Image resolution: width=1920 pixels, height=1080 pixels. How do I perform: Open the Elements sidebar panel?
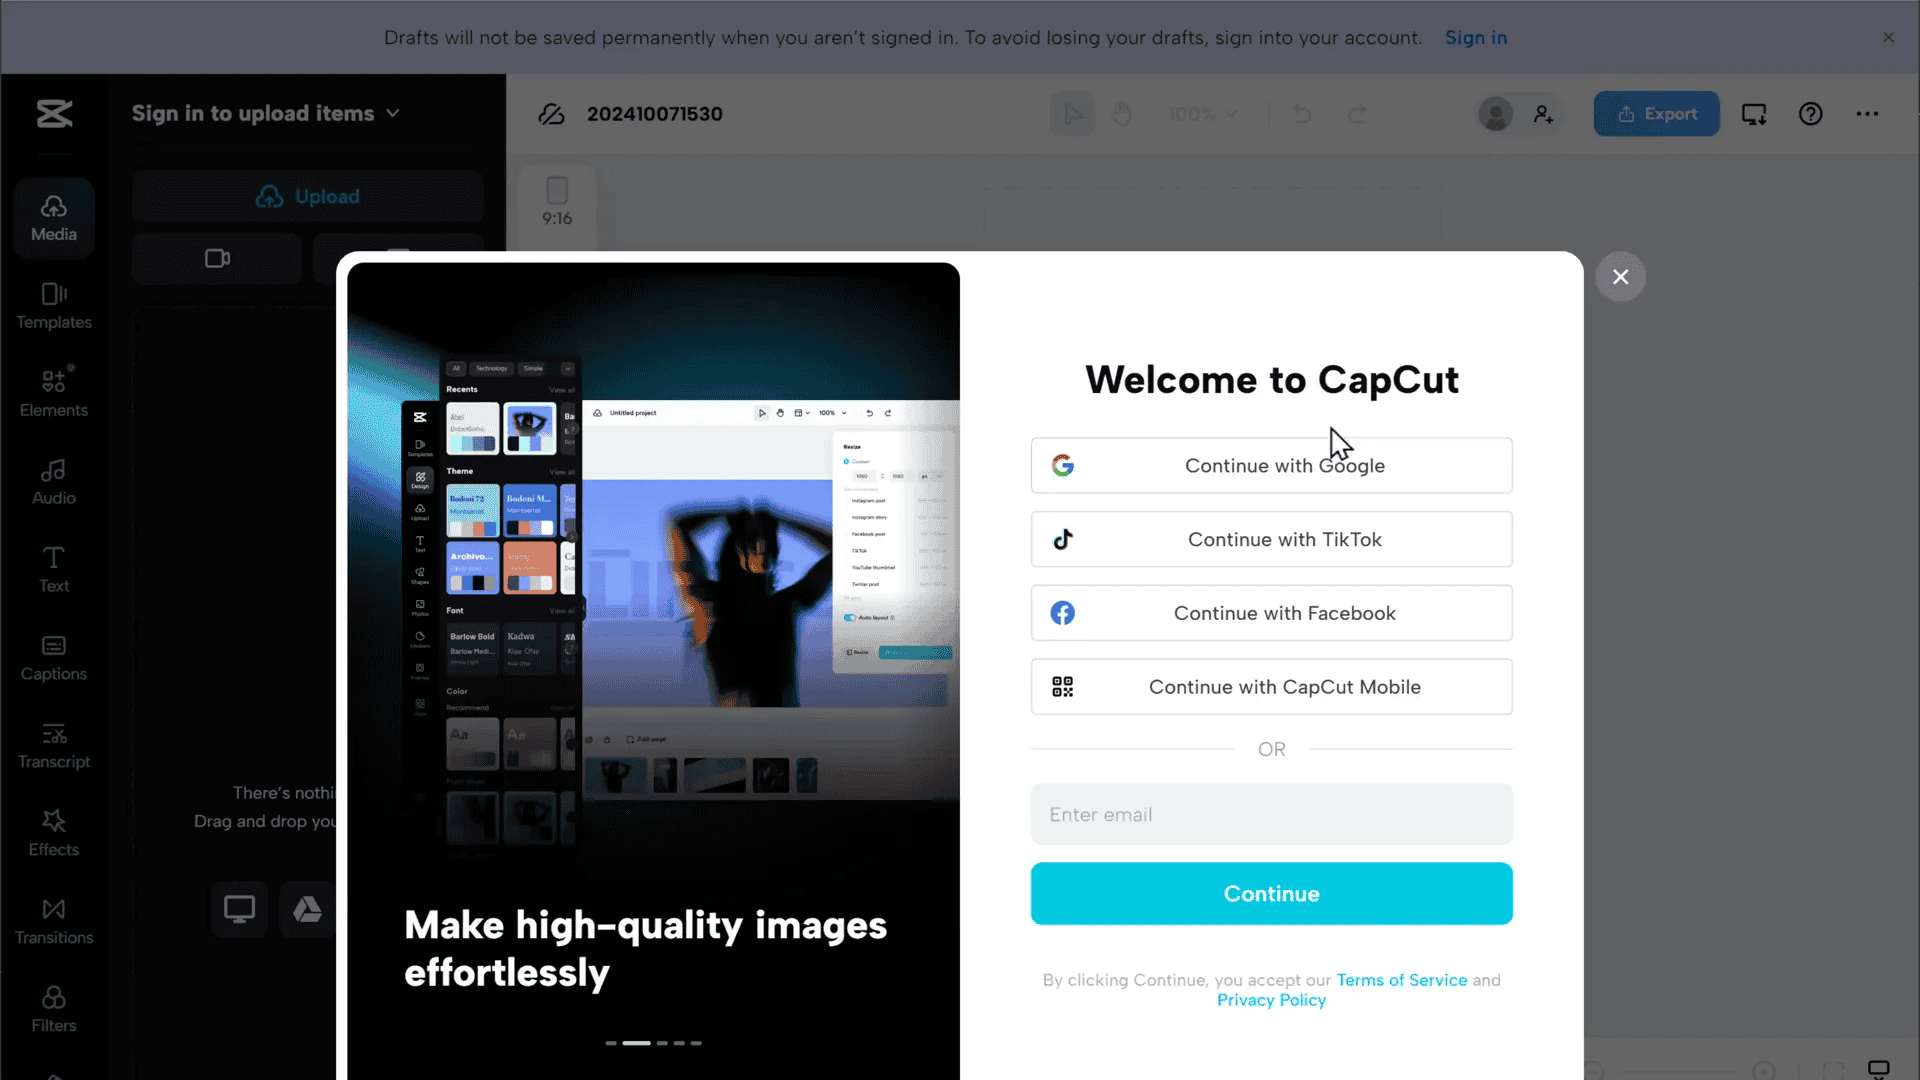54,393
